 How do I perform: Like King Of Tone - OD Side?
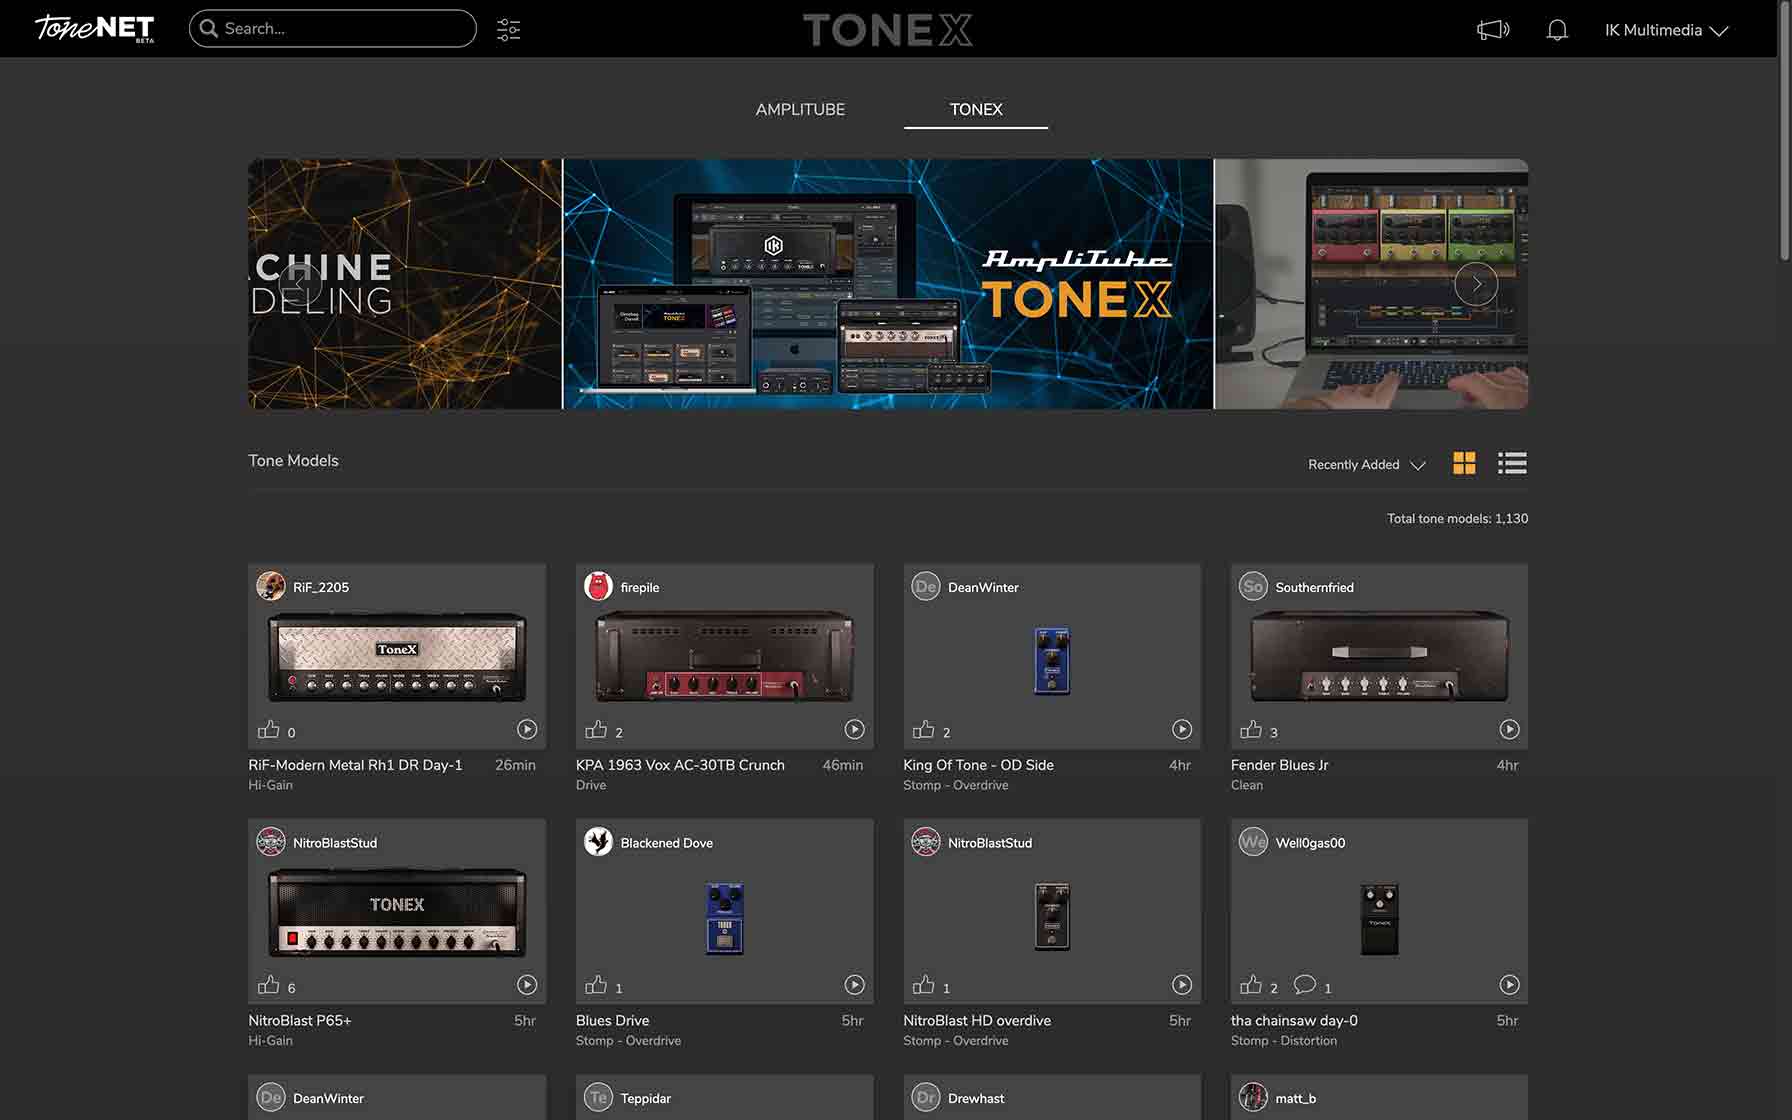[x=924, y=729]
